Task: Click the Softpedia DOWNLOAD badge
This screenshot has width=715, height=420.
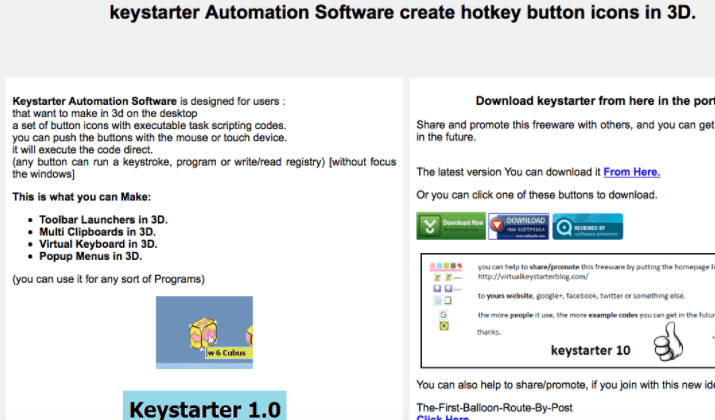Action: click(518, 226)
